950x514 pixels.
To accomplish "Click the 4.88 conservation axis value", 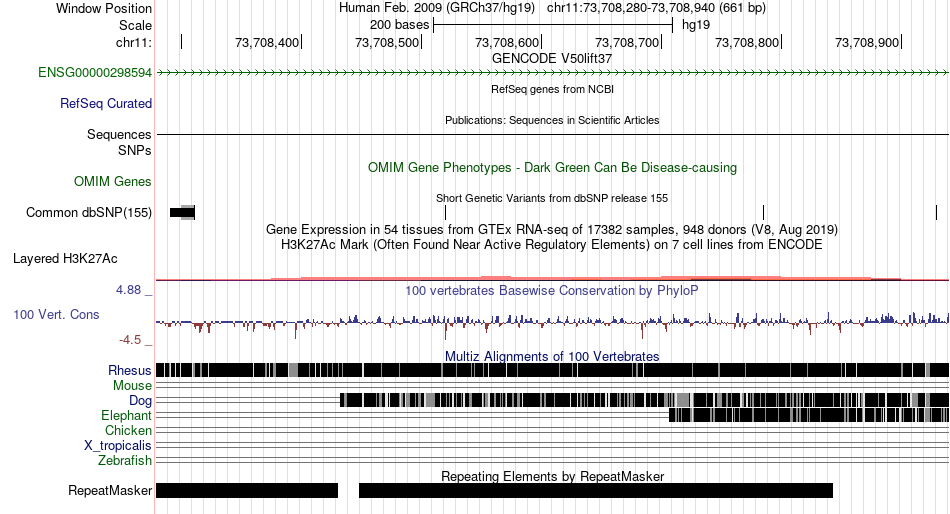I will click(x=128, y=290).
